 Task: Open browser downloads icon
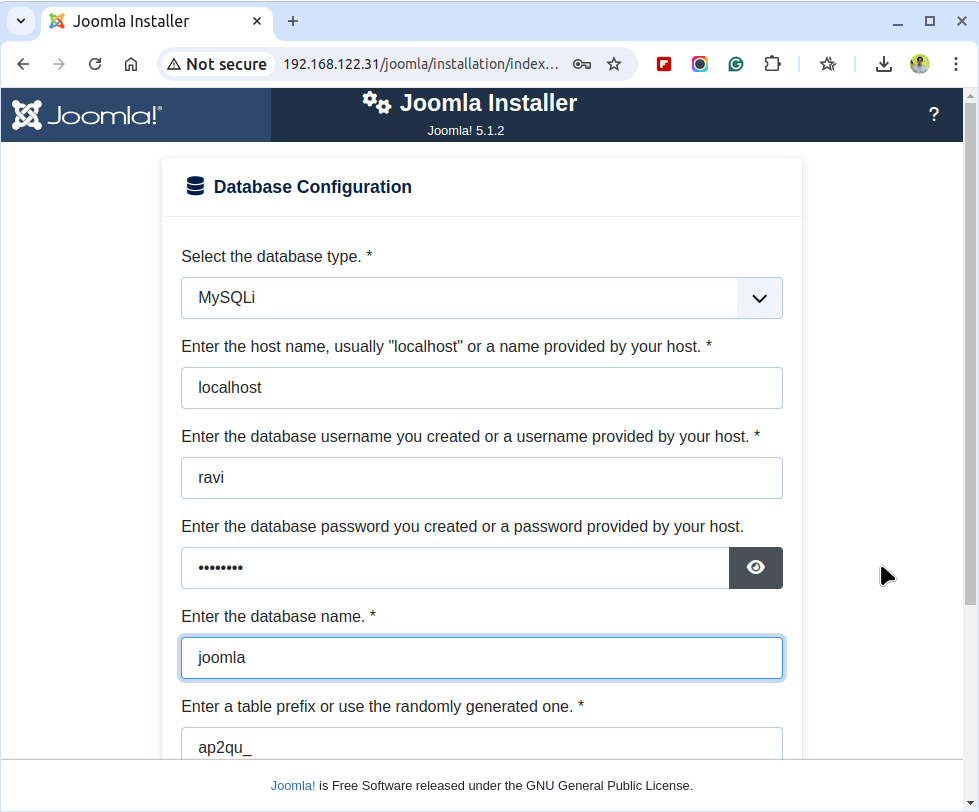click(883, 64)
